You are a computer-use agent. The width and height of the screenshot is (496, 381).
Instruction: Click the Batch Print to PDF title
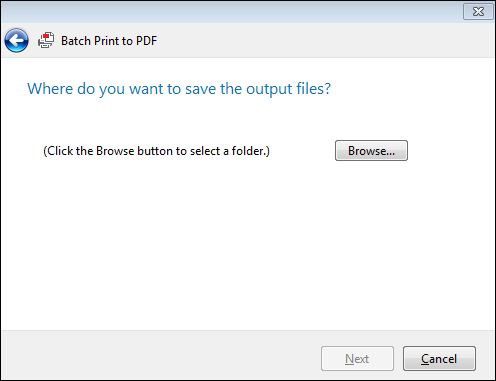(x=109, y=41)
